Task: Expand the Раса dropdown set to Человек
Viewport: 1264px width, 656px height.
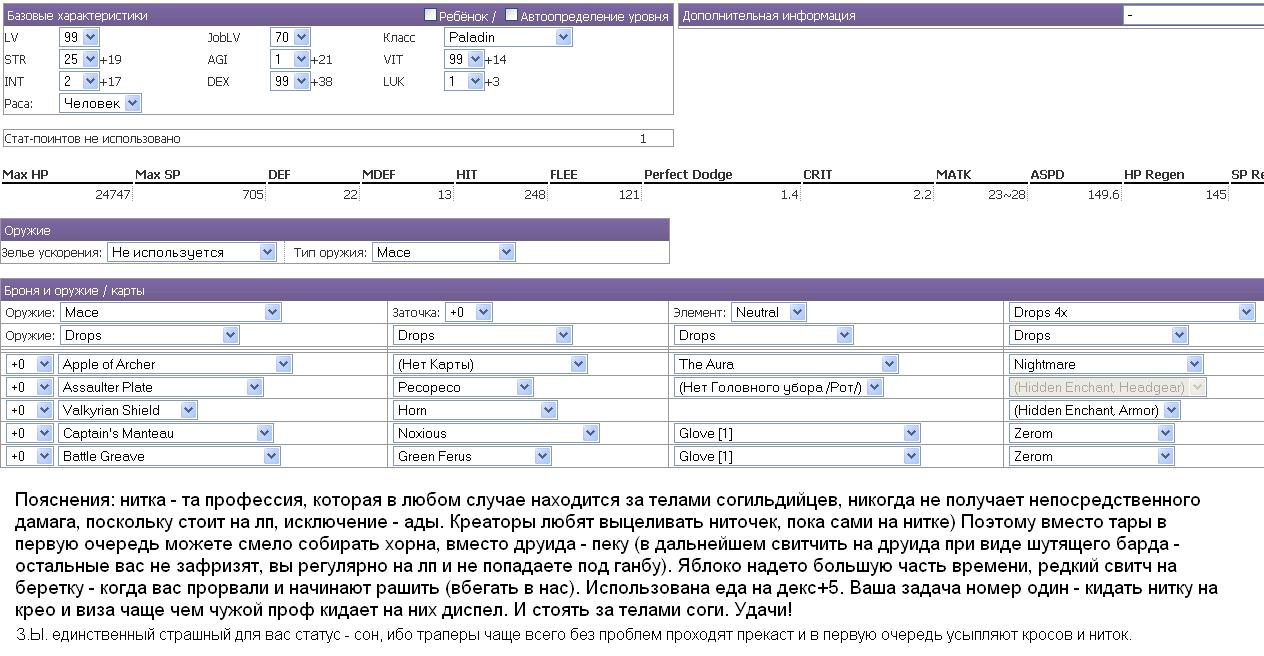Action: [100, 103]
